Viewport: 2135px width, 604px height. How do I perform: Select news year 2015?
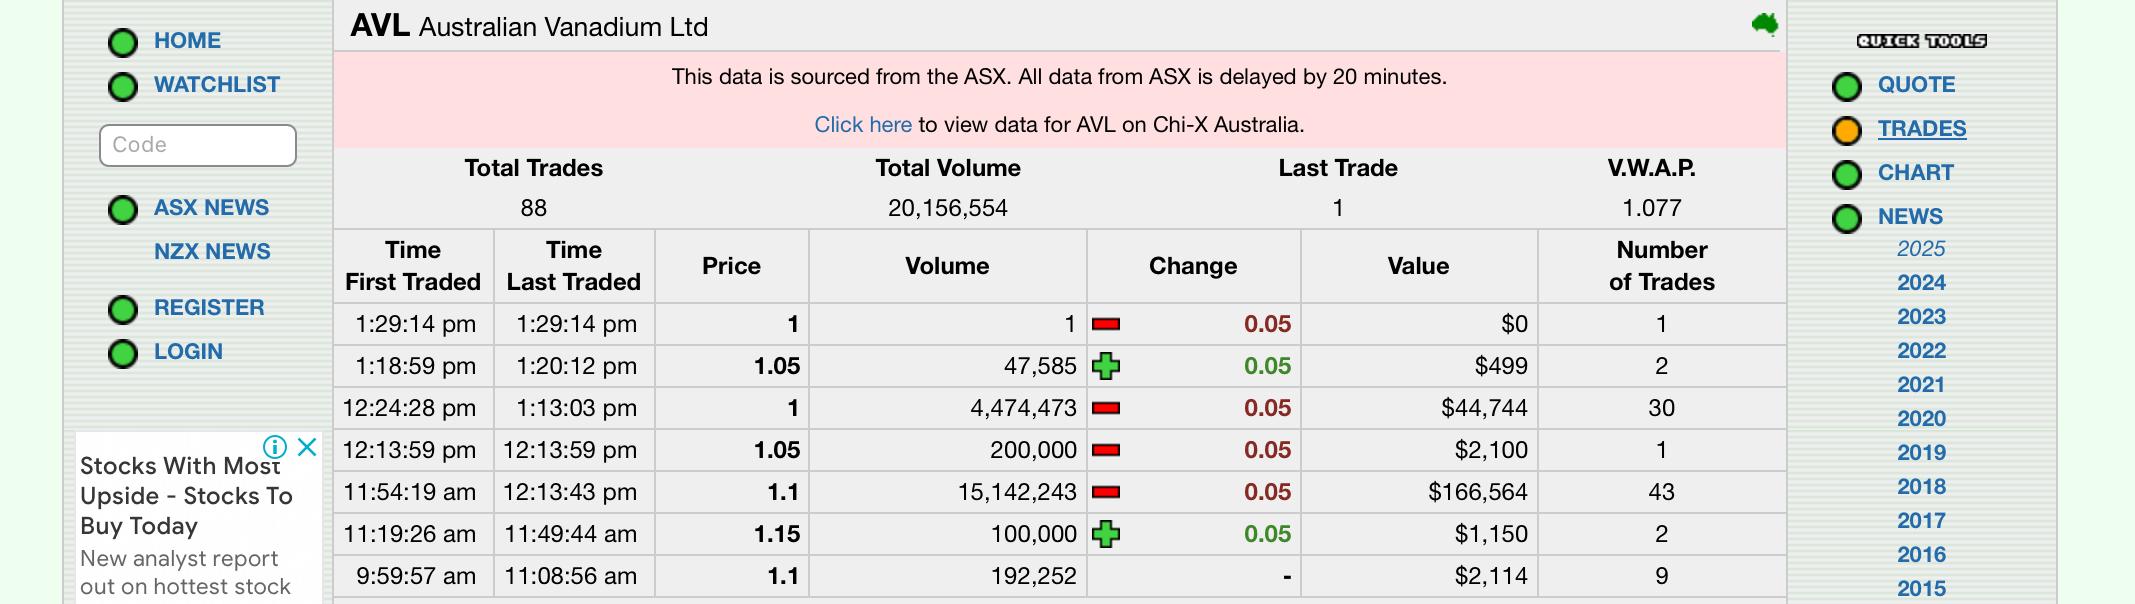tap(1921, 589)
